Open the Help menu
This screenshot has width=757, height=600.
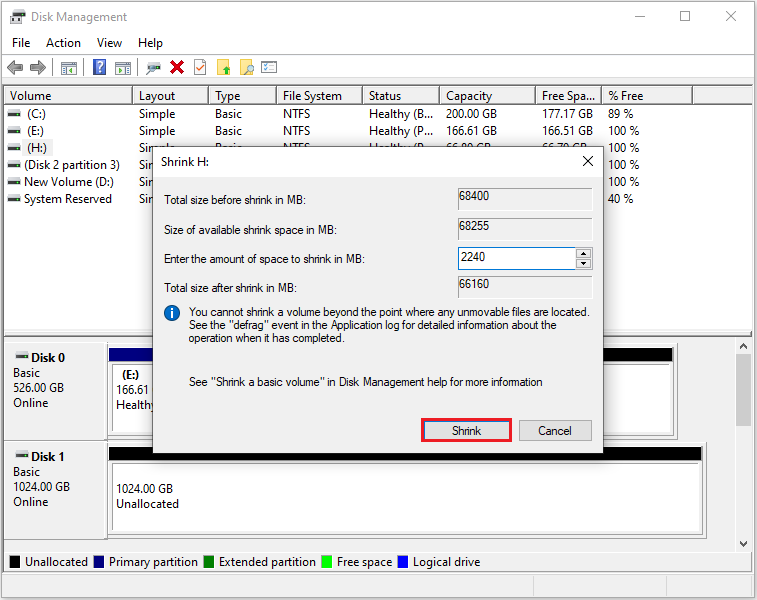150,43
